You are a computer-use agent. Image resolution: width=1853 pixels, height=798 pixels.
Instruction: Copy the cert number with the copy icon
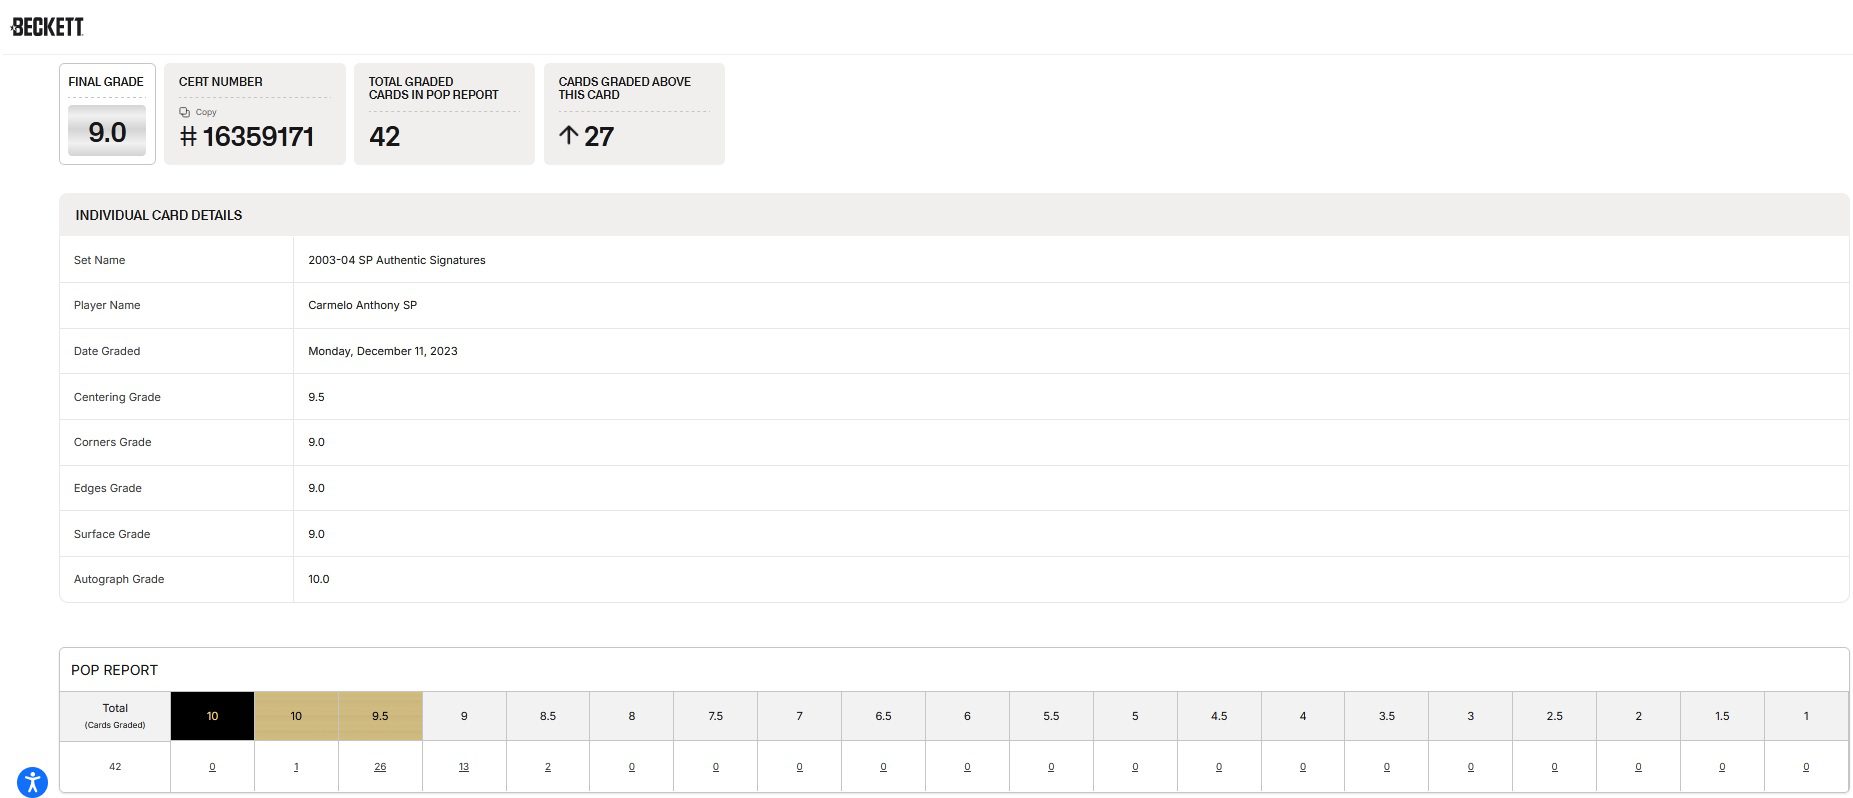(184, 112)
